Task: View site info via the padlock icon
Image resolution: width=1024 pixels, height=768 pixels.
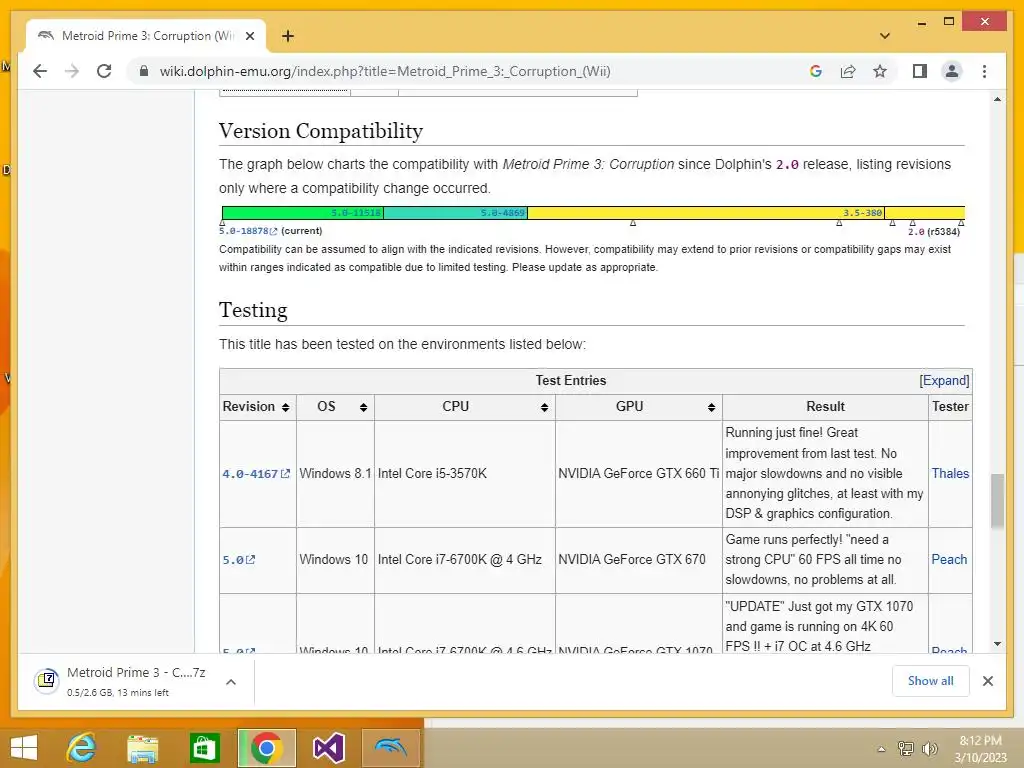Action: click(144, 71)
